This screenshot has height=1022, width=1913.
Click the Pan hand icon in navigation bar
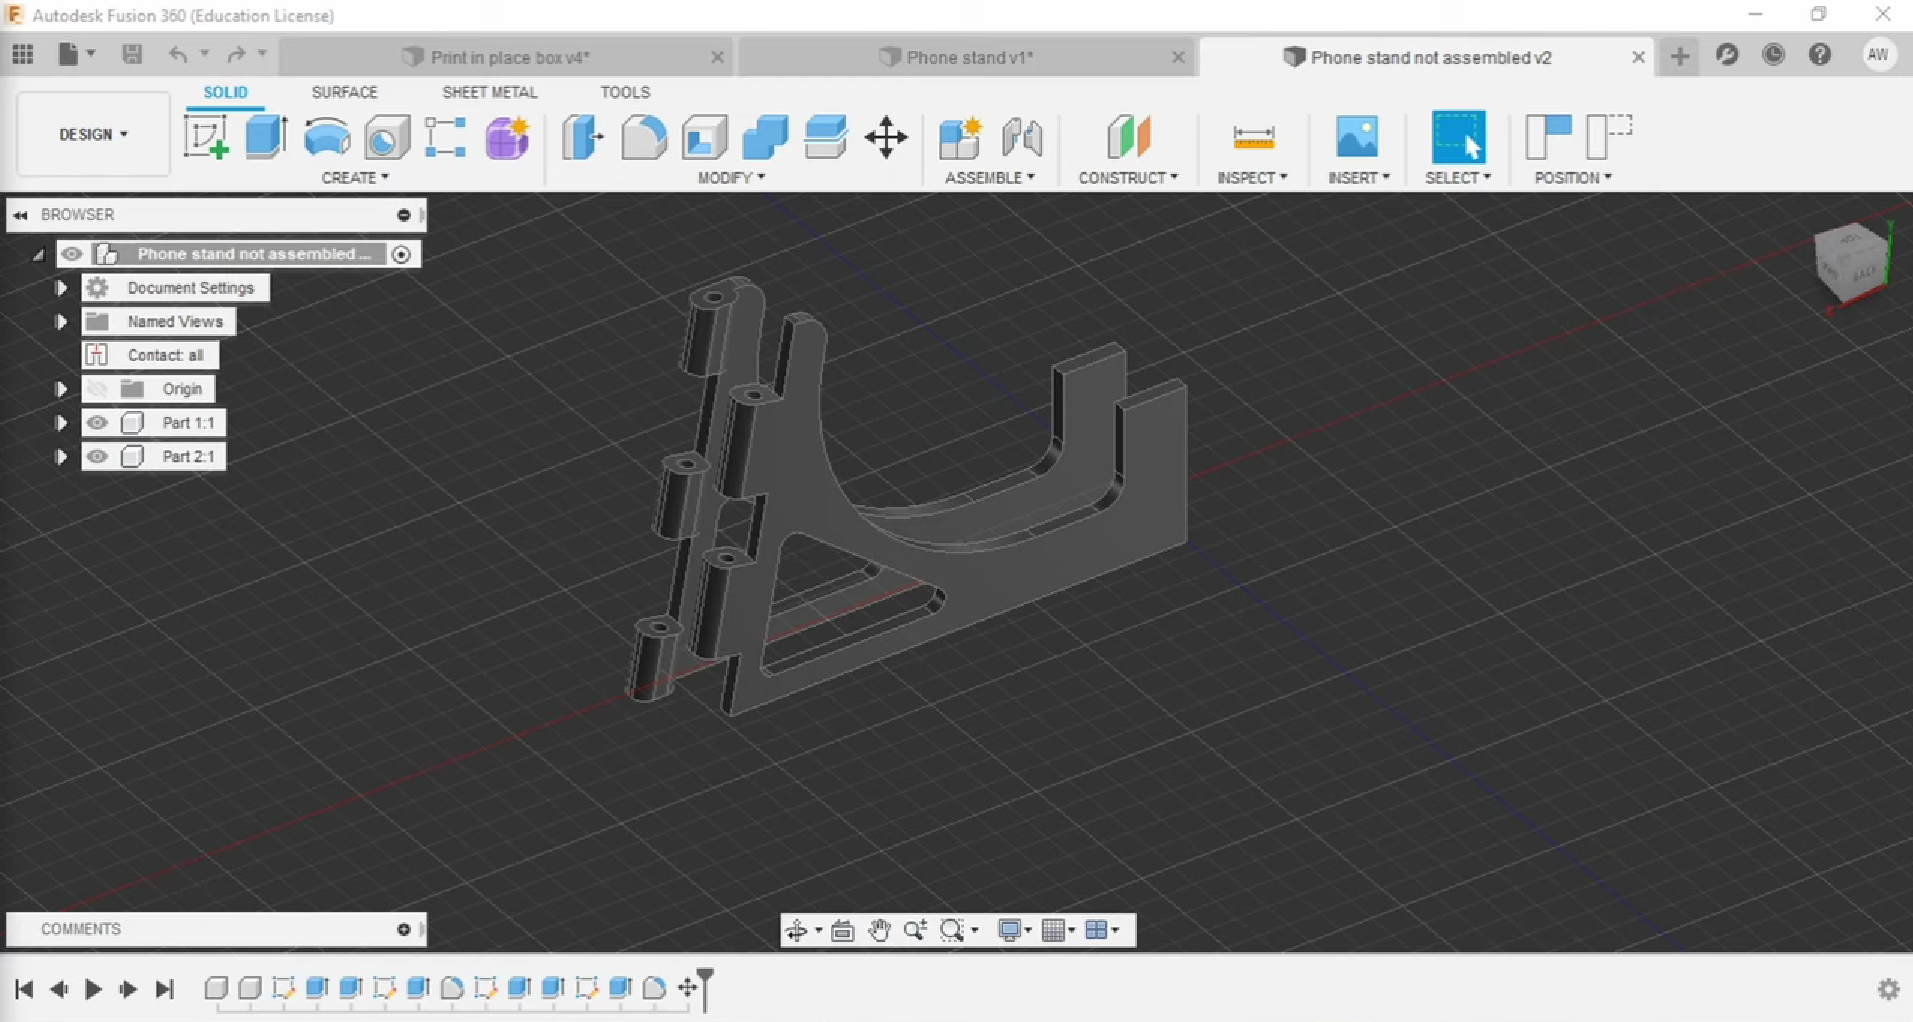coord(879,930)
